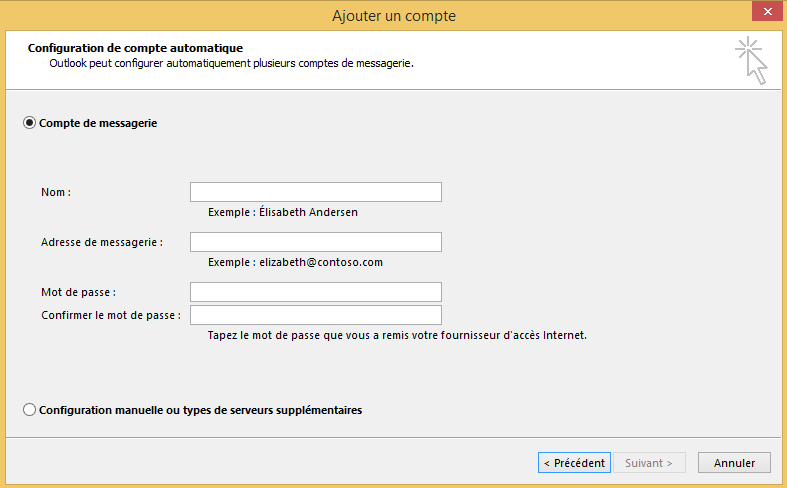Focus the Adresse de messagerie input box
Viewport: 787px width, 488px height.
tap(315, 242)
